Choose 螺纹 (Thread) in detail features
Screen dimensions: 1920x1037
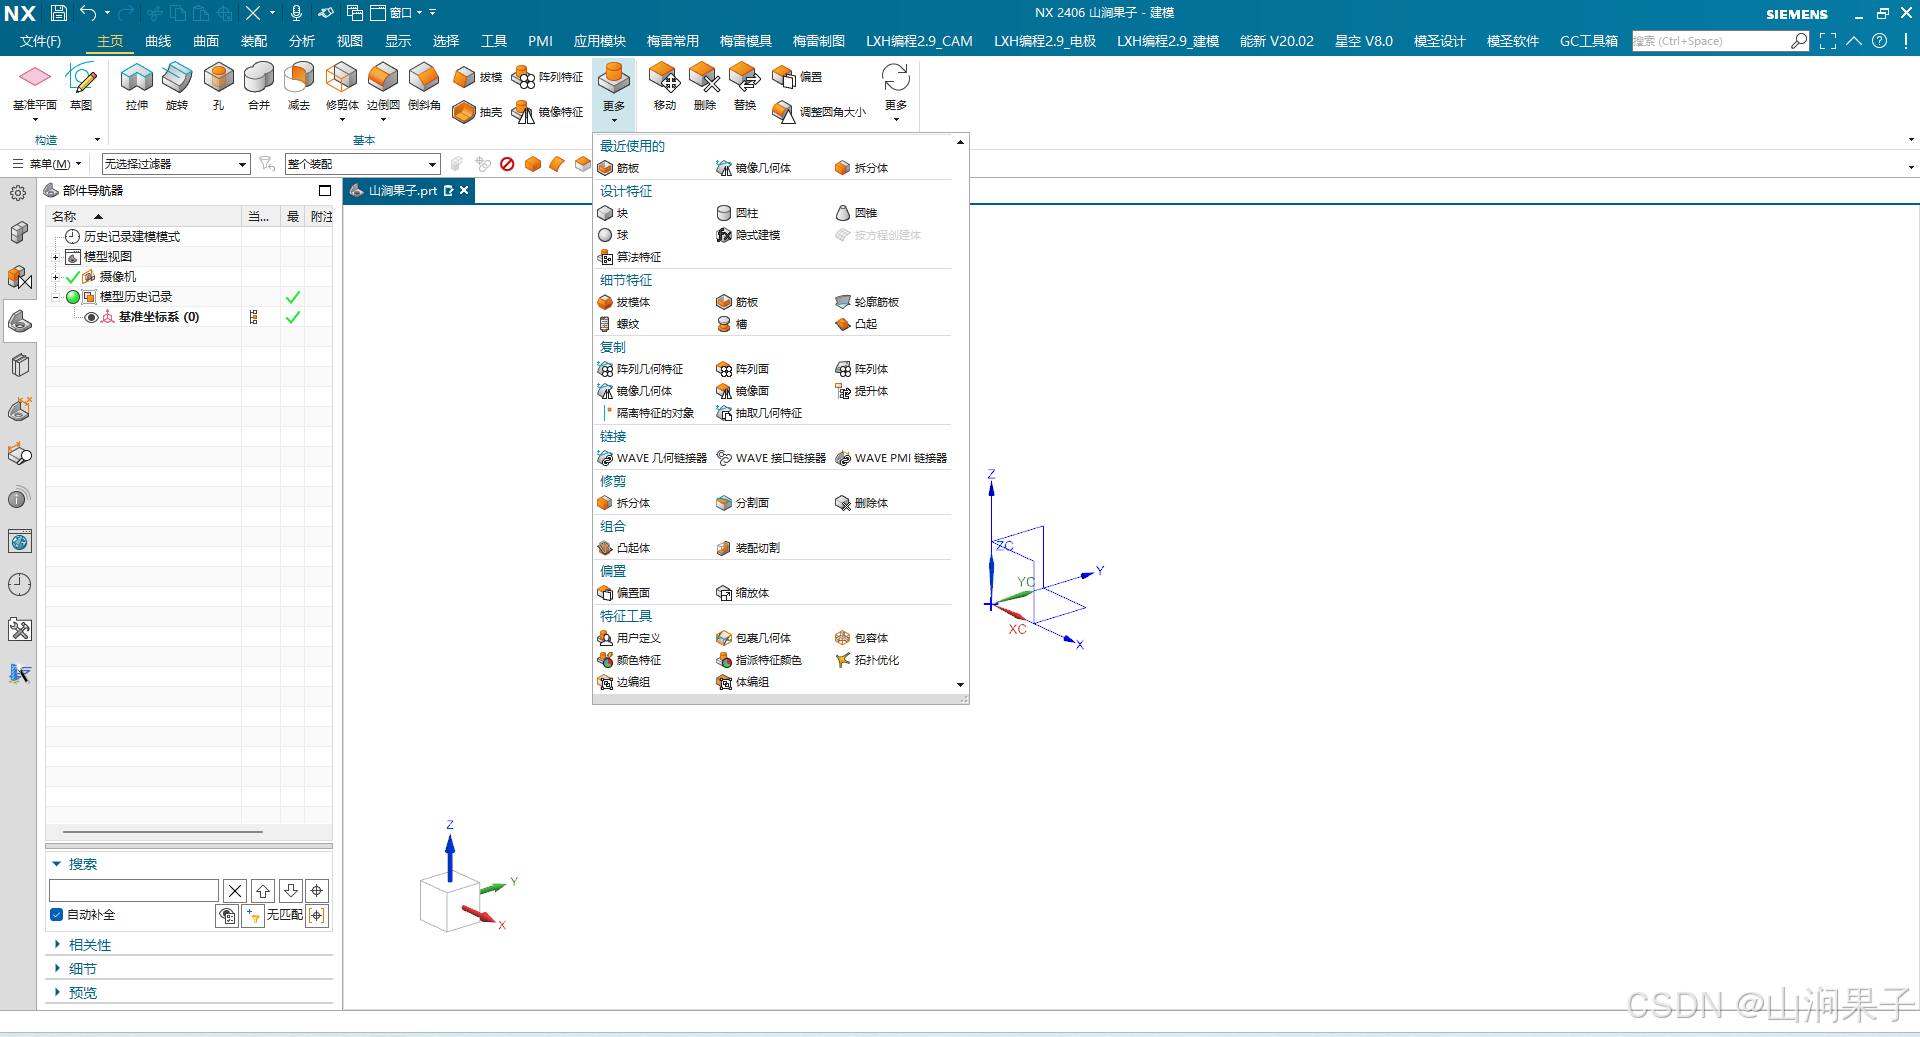pyautogui.click(x=618, y=324)
